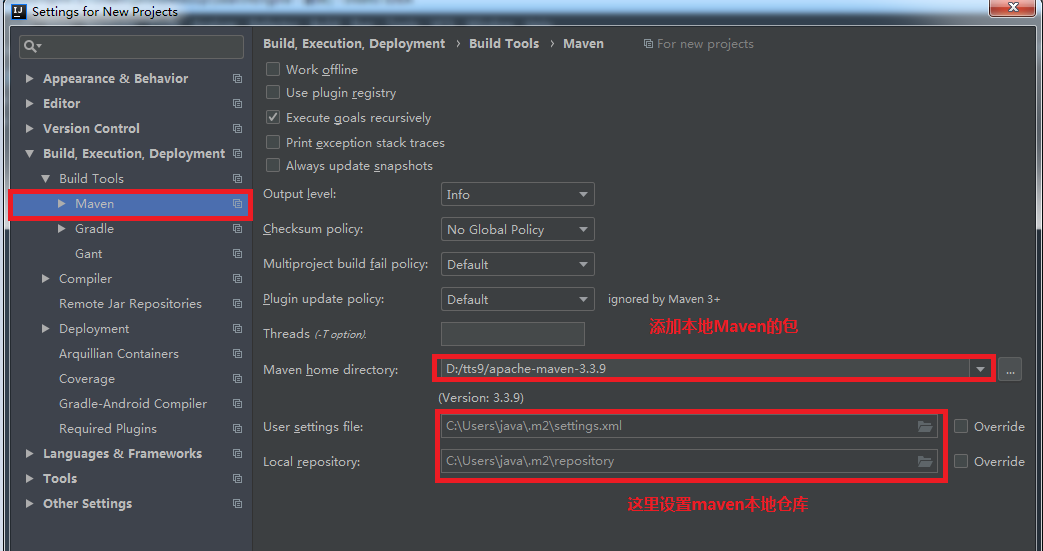Image resolution: width=1043 pixels, height=551 pixels.
Task: Enable the Work offline checkbox
Action: pos(273,69)
